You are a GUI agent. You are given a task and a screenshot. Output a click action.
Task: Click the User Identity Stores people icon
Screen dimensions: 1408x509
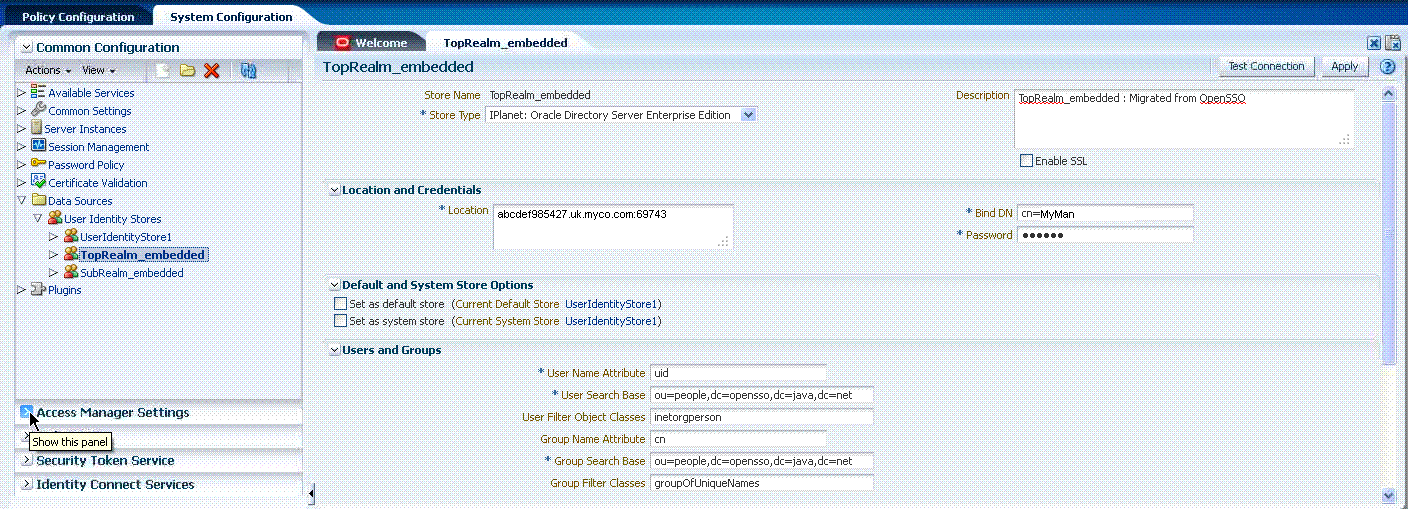(x=54, y=218)
